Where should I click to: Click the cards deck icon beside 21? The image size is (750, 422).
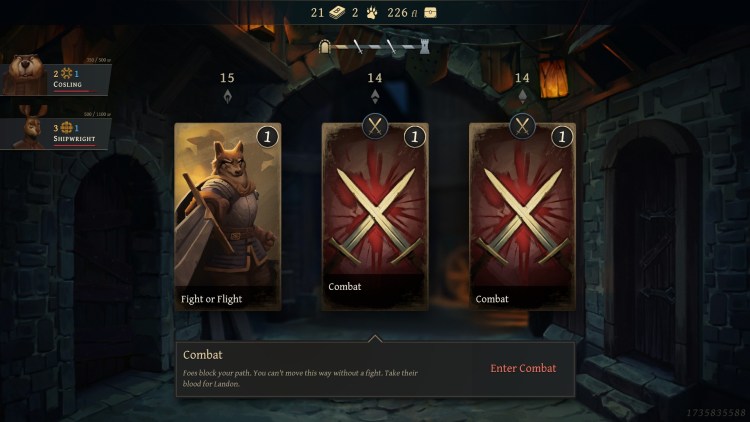337,13
